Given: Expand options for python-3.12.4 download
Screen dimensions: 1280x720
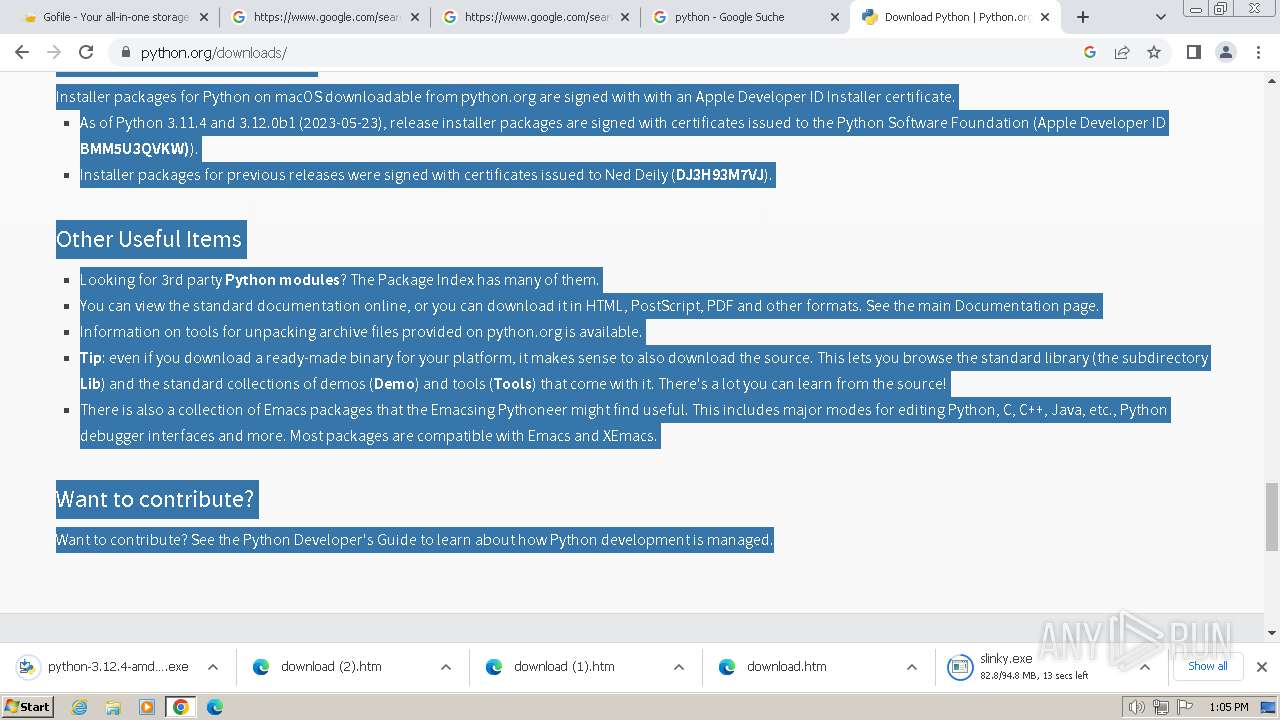Looking at the screenshot, I should click(213, 667).
